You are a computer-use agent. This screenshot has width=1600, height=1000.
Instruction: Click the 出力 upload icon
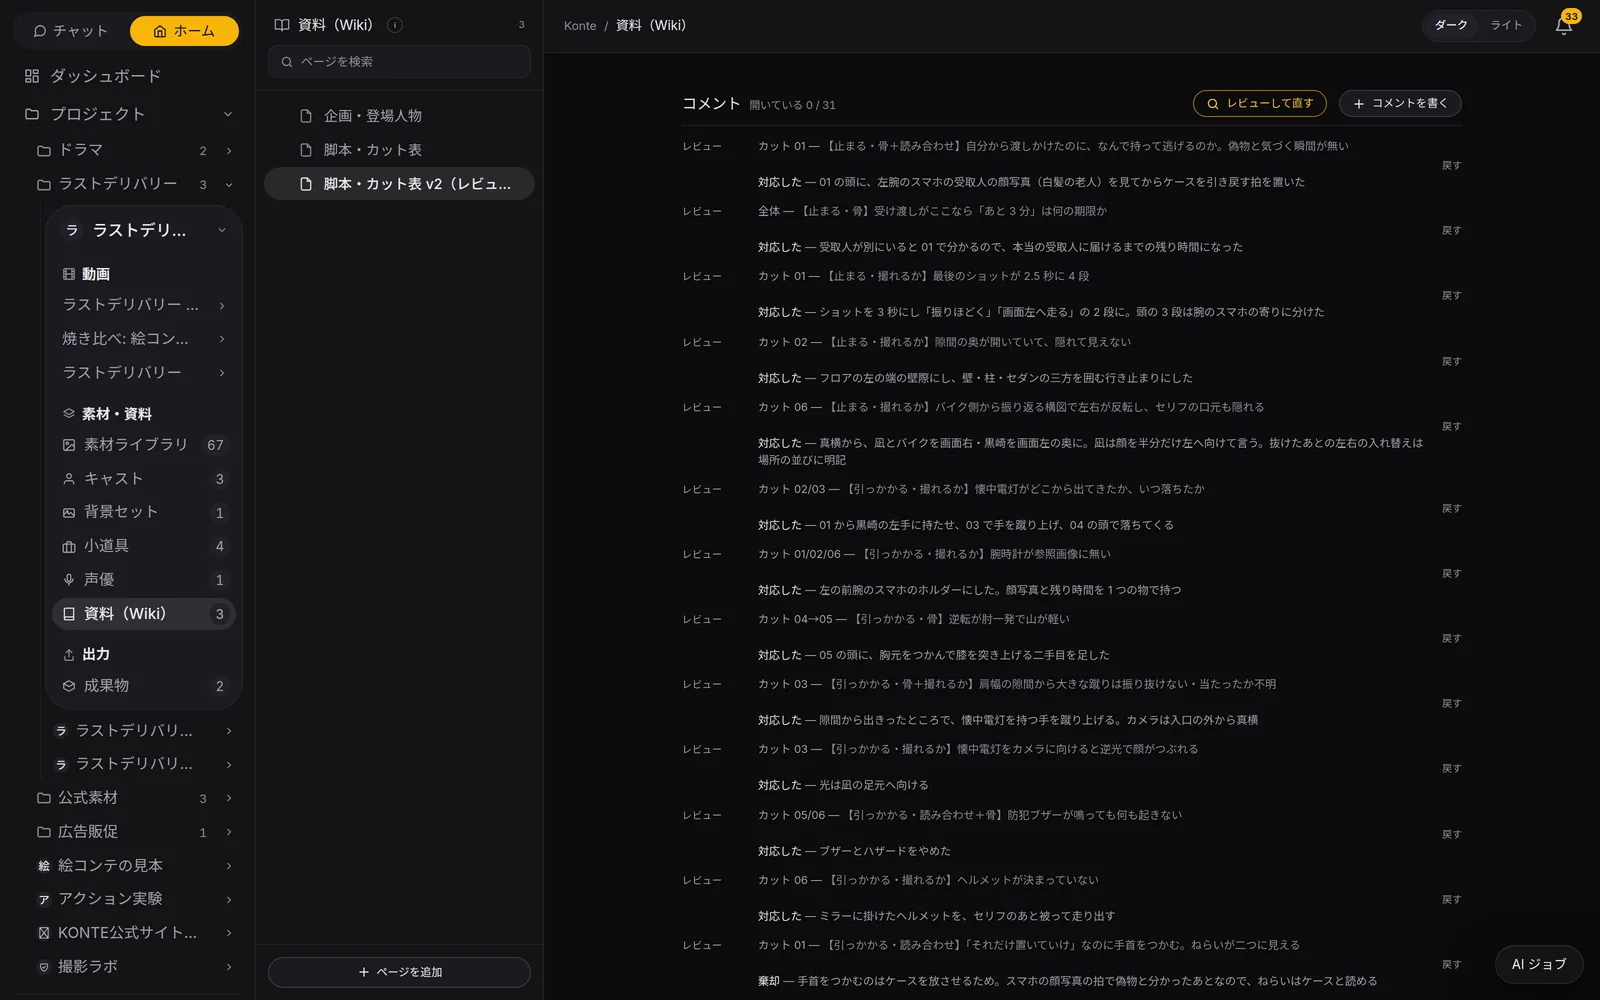pyautogui.click(x=69, y=655)
